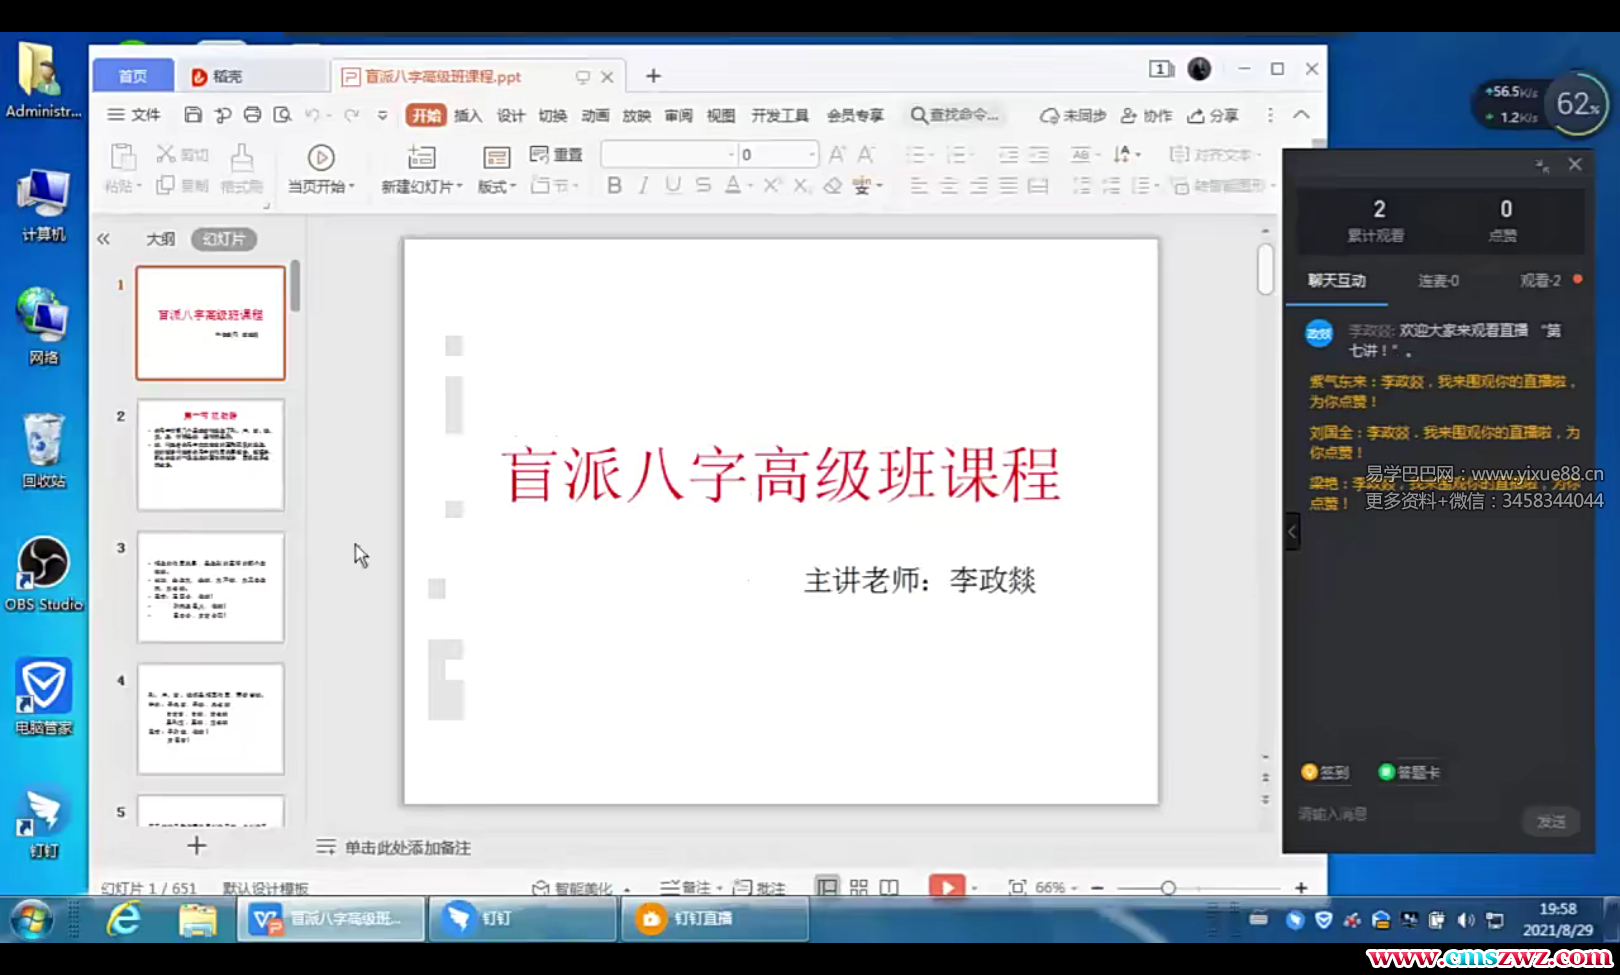
Task: Adjust the zoom slider handle in status bar
Action: pyautogui.click(x=1168, y=887)
